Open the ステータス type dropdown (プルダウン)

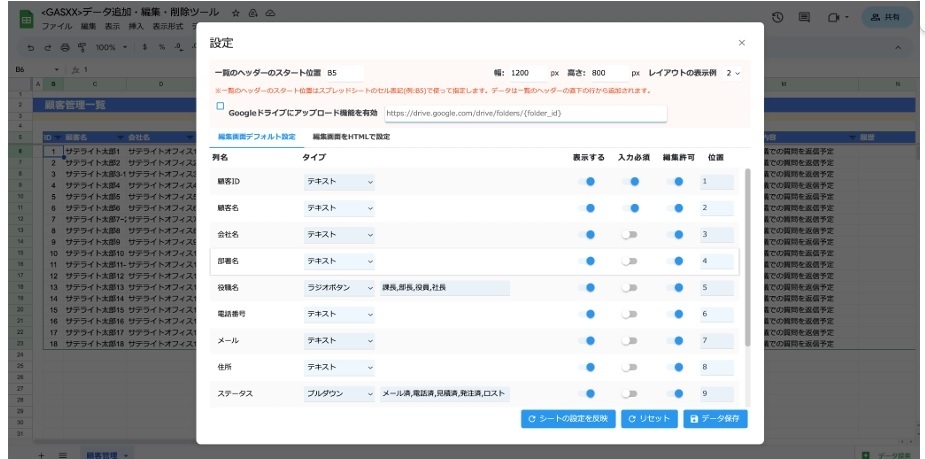[x=339, y=394]
